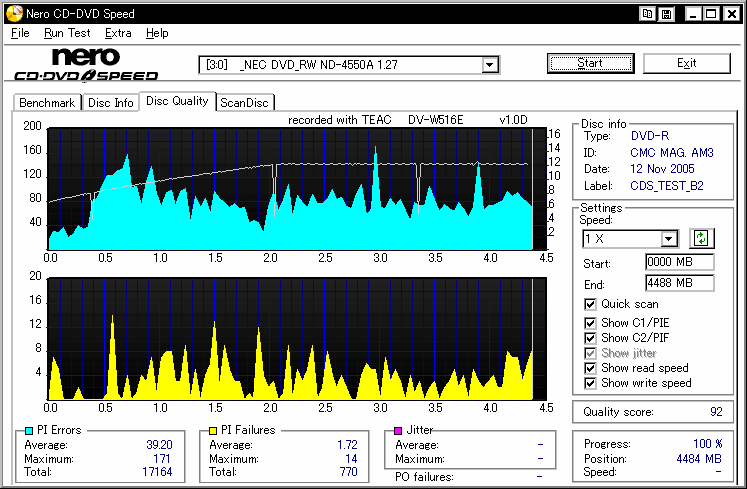Toggle Show read speed checkbox
This screenshot has height=489, width=747.
coord(590,368)
